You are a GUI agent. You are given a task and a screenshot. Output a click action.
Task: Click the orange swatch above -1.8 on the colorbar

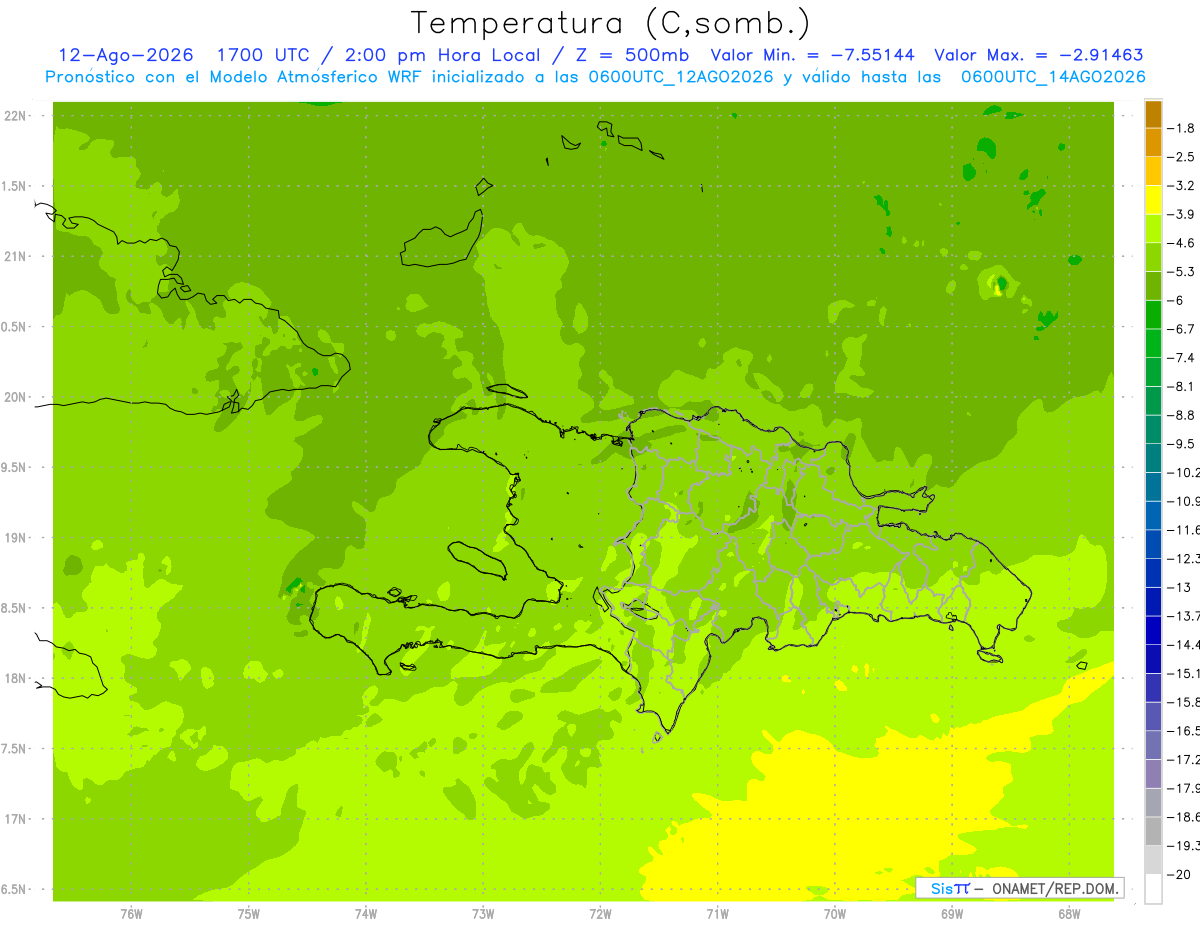1153,114
